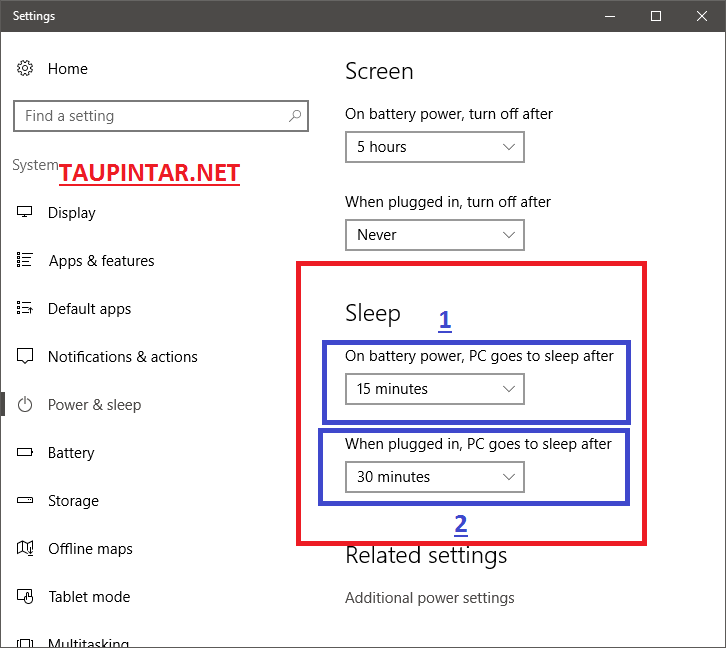This screenshot has width=726, height=648.
Task: Open the Battery settings section
Action: (71, 453)
